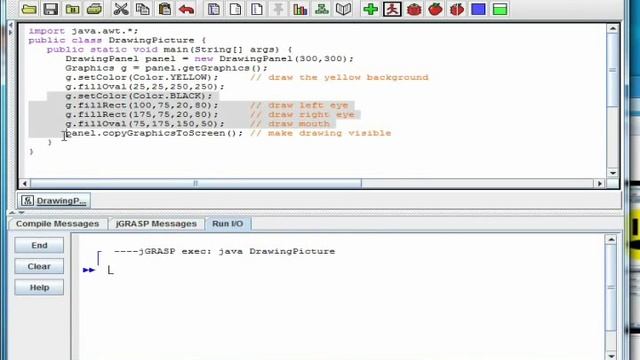640x360 pixels.
Task: Click the green window toolbar icon
Action: 500,9
